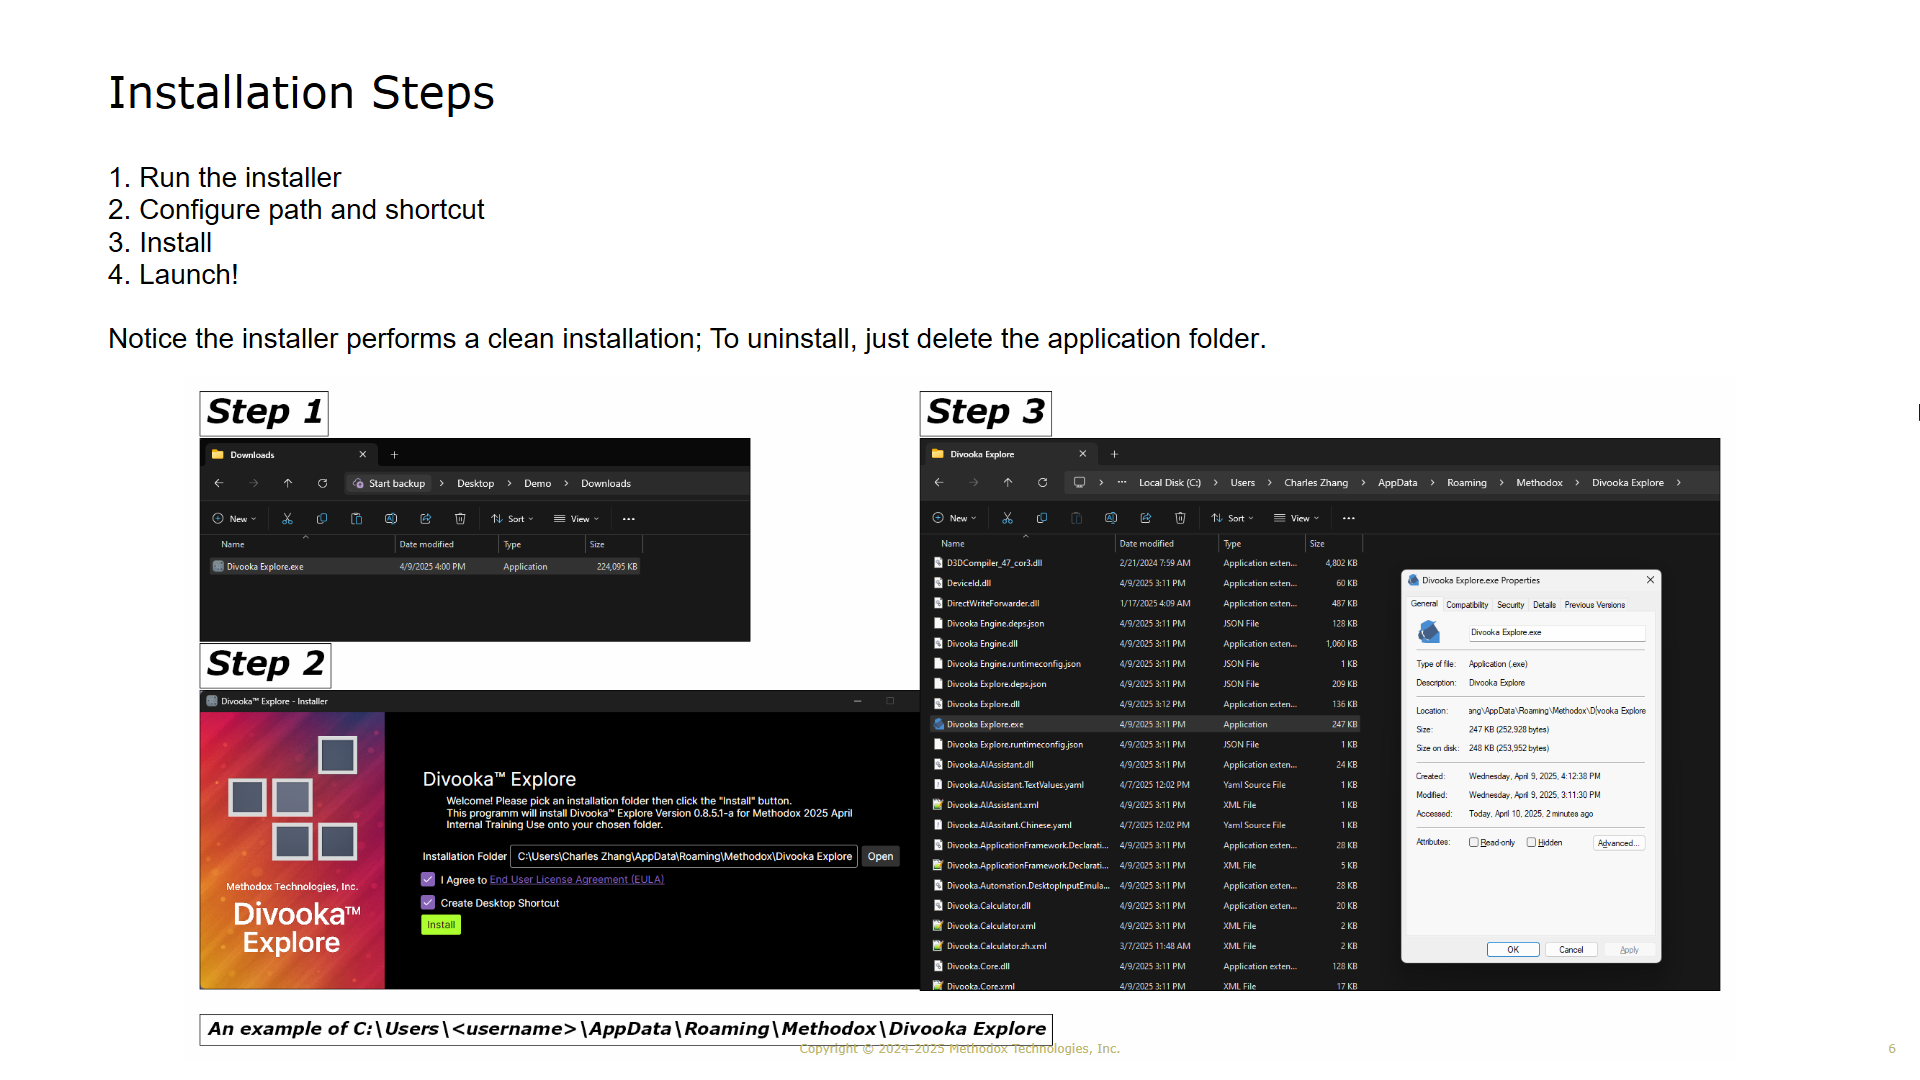Image resolution: width=1920 pixels, height=1080 pixels.
Task: Select Divooka.AIAssistant.xml file row
Action: coord(1144,805)
